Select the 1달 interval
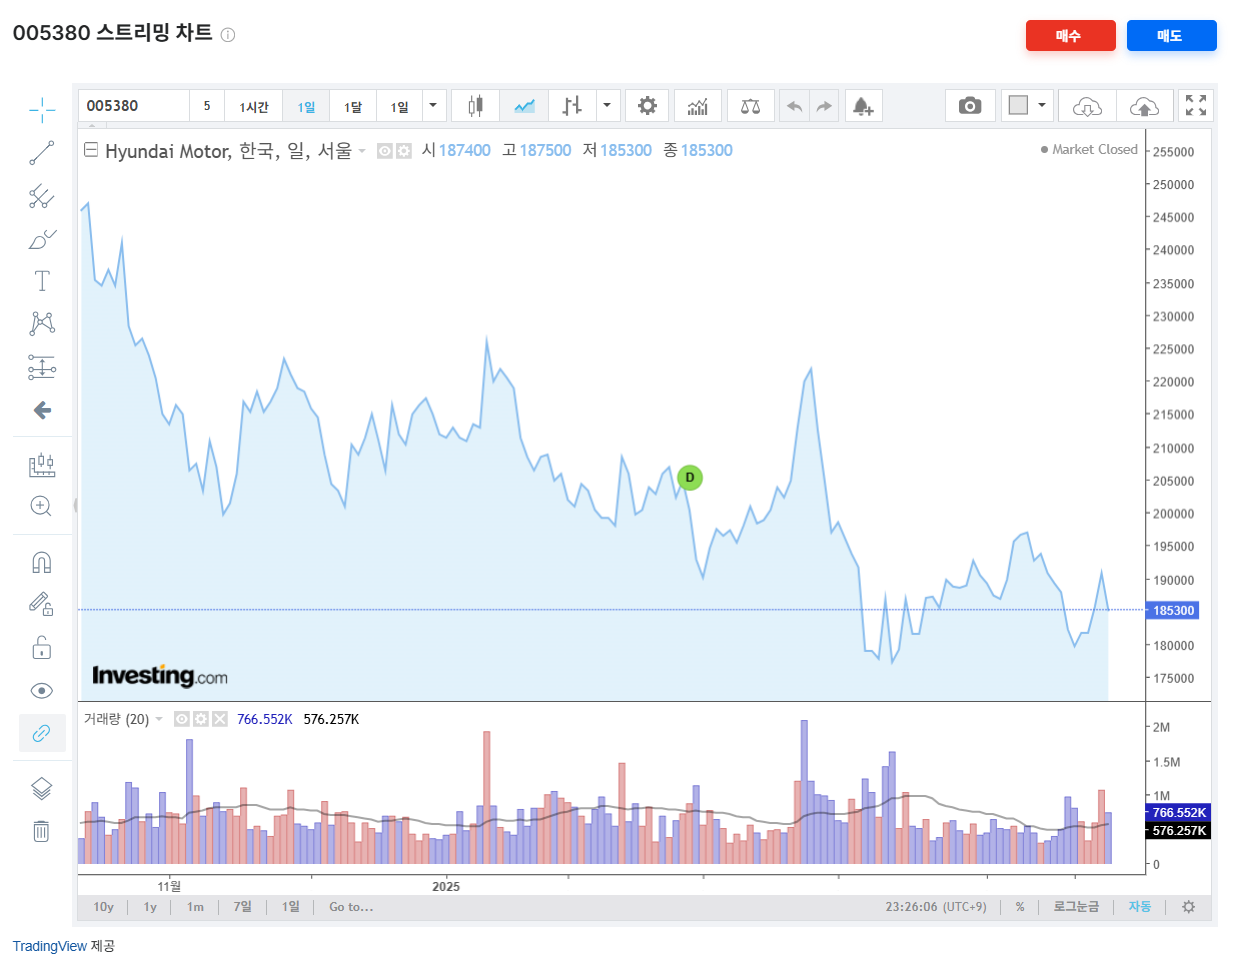Image resolution: width=1237 pixels, height=970 pixels. (353, 106)
